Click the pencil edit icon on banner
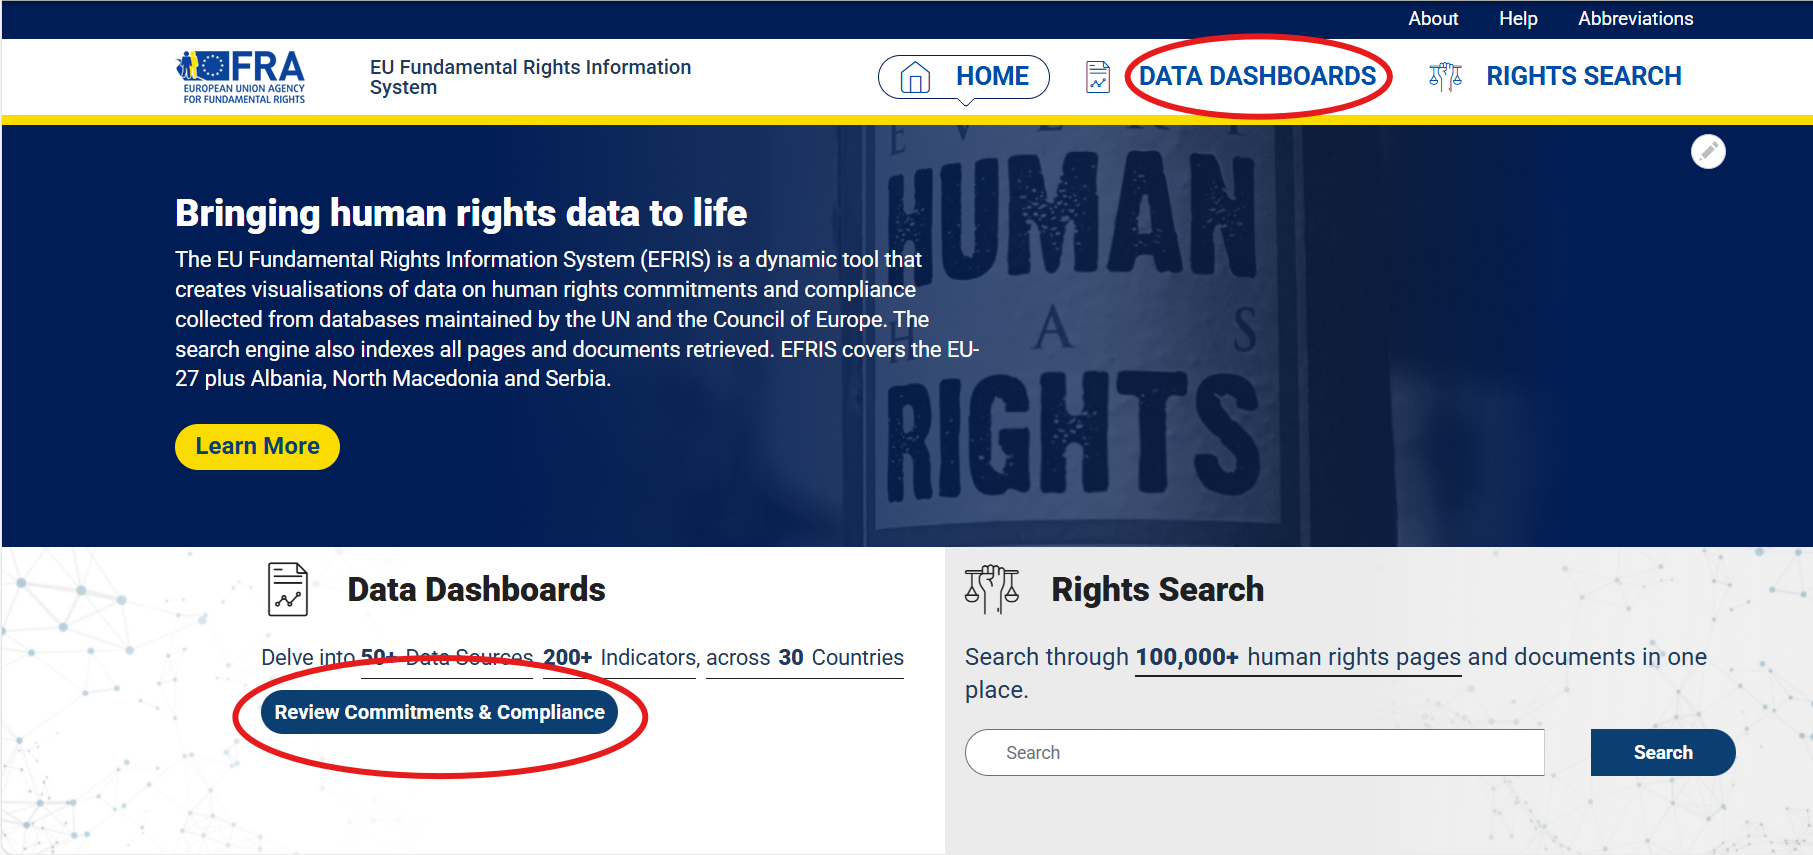Screen dimensions: 1813x855 [1708, 152]
